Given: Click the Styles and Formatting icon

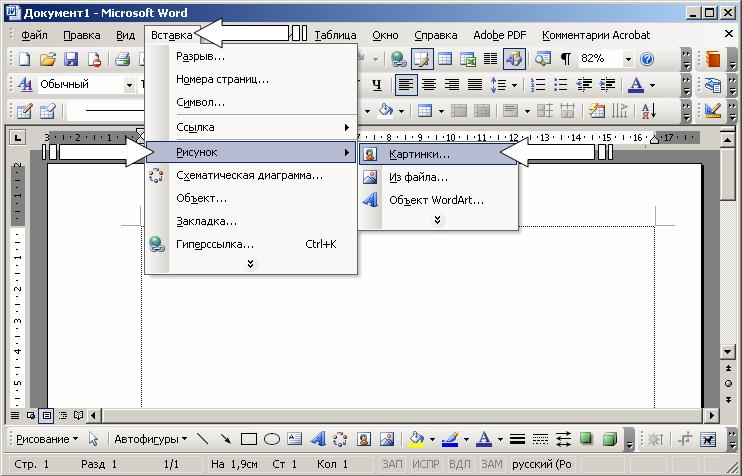Looking at the screenshot, I should [25, 85].
